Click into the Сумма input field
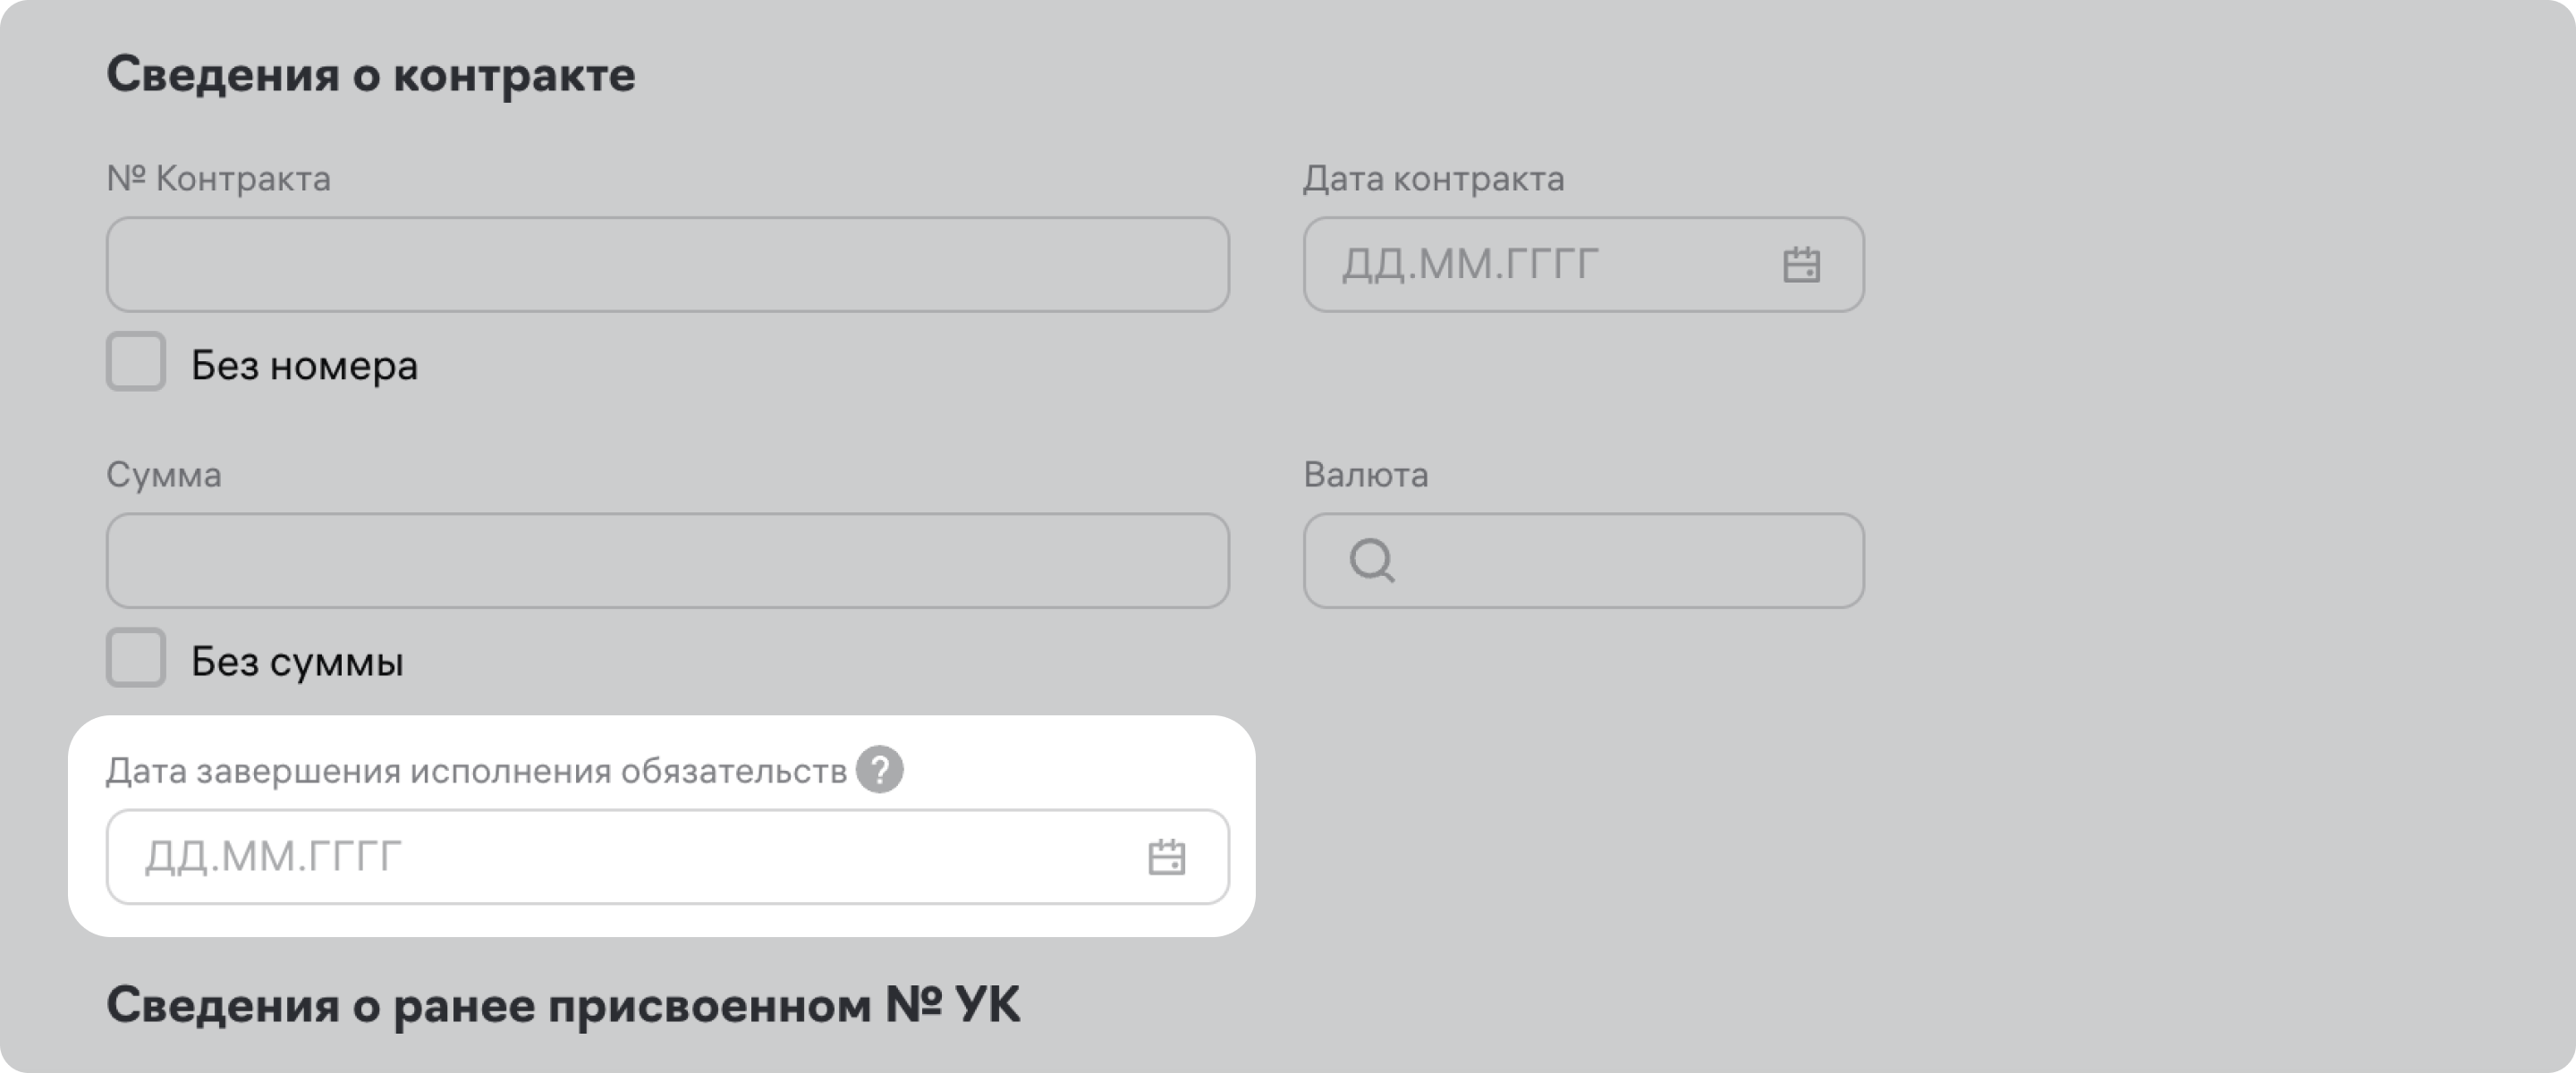Viewport: 2576px width, 1073px height. click(x=667, y=561)
